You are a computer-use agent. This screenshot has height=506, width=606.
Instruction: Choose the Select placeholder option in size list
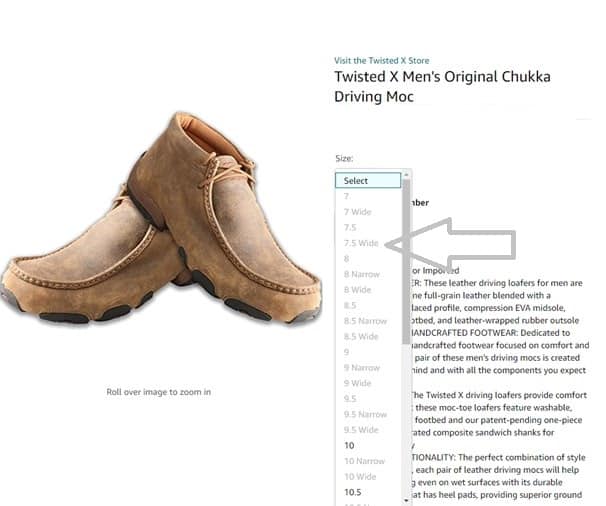368,181
